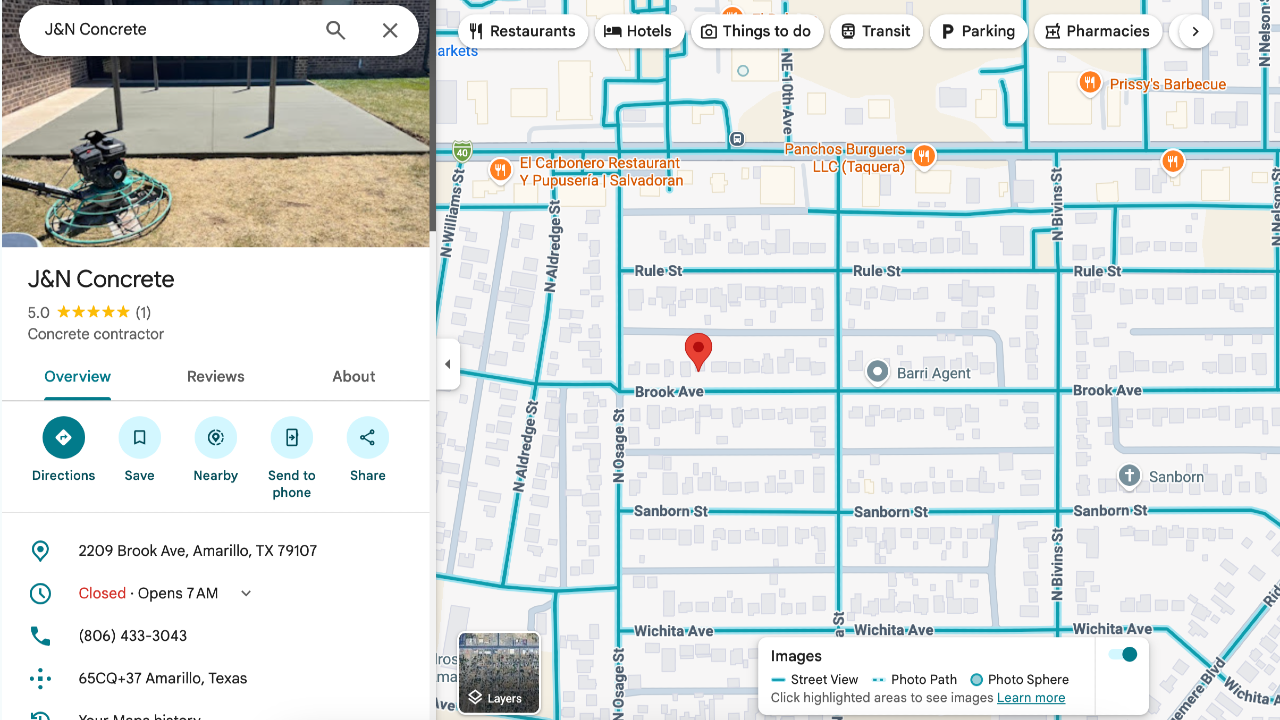Open the Learn more link
Screen dimensions: 1280x720
(1031, 698)
